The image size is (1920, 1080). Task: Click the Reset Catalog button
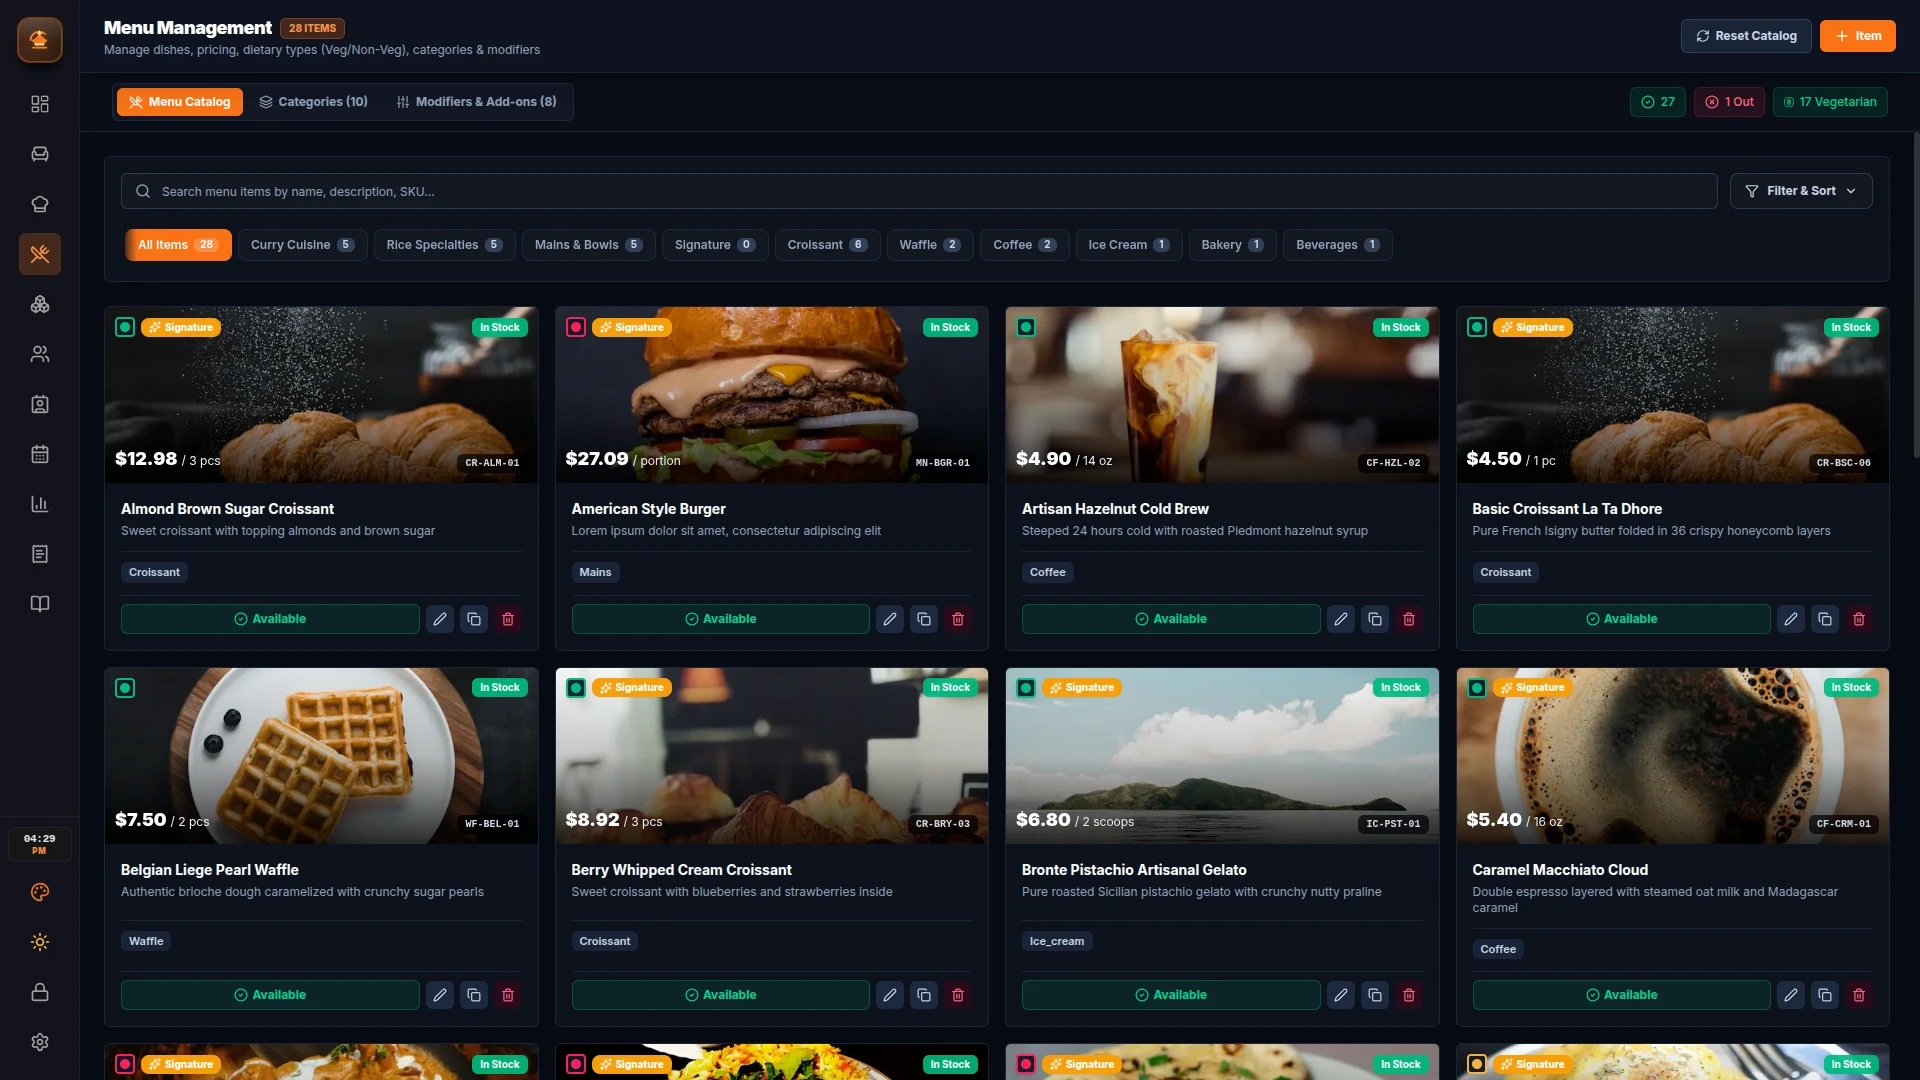1746,36
